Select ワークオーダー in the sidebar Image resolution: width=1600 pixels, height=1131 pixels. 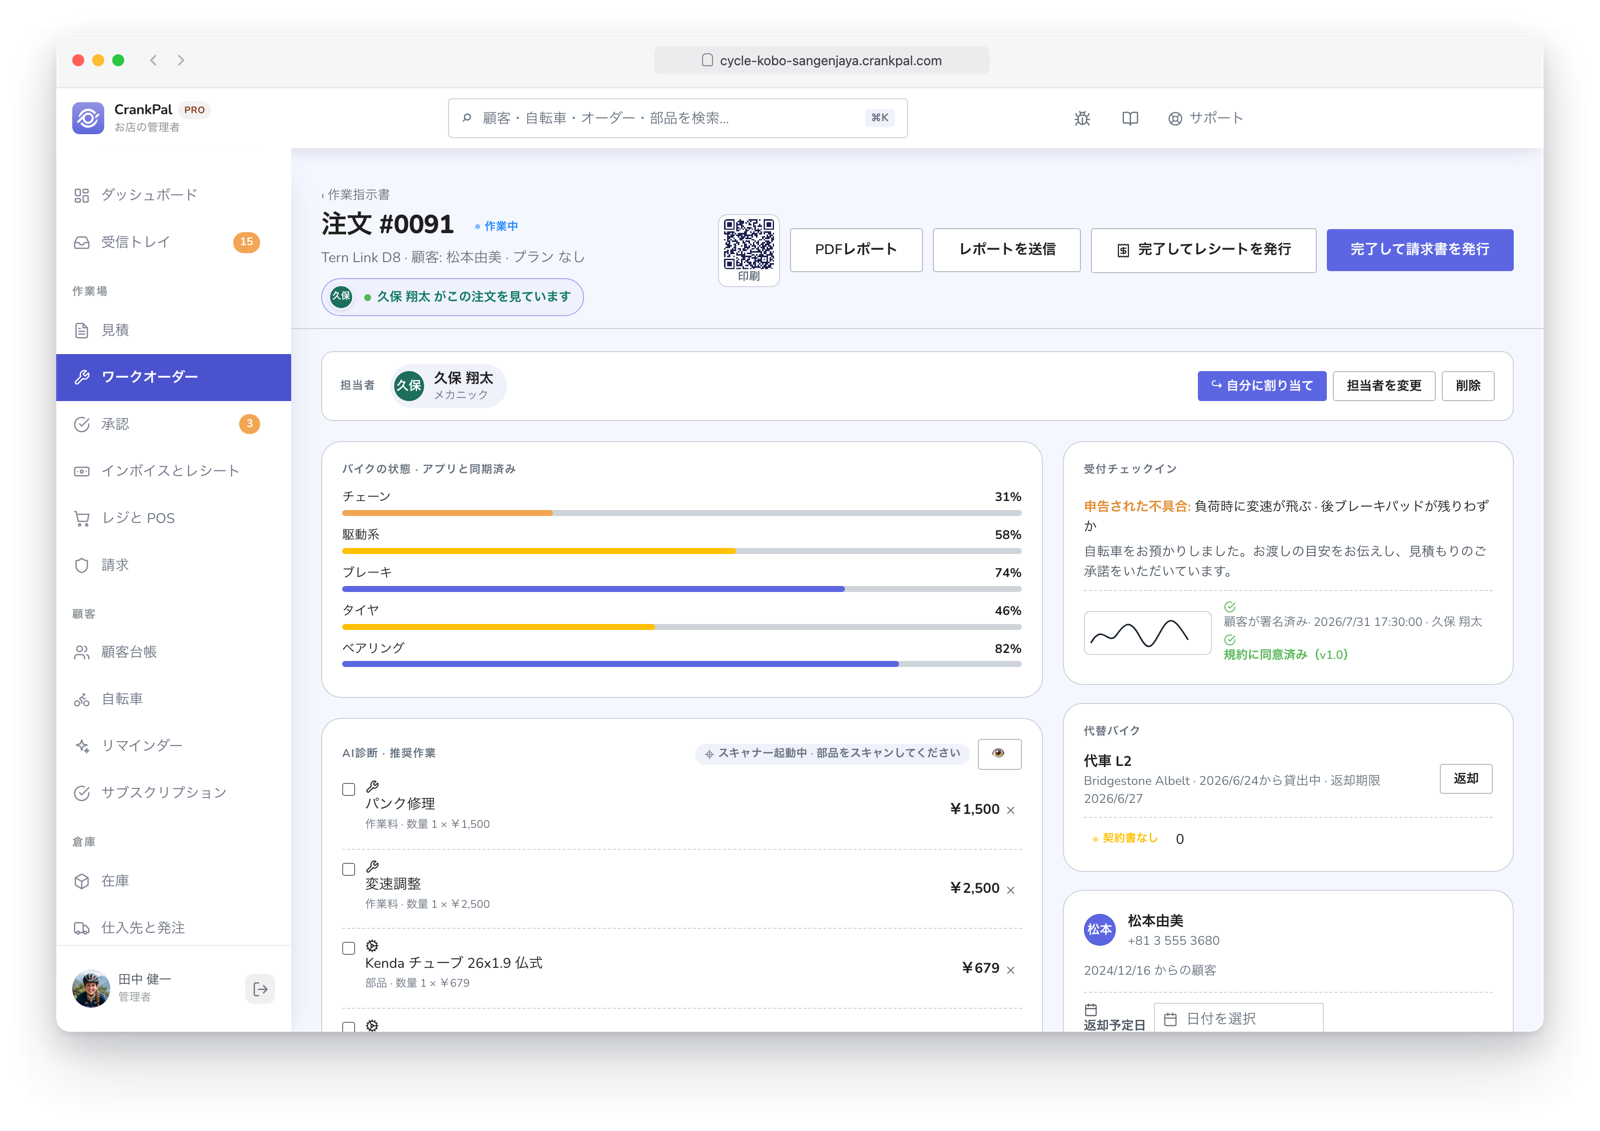pos(173,377)
